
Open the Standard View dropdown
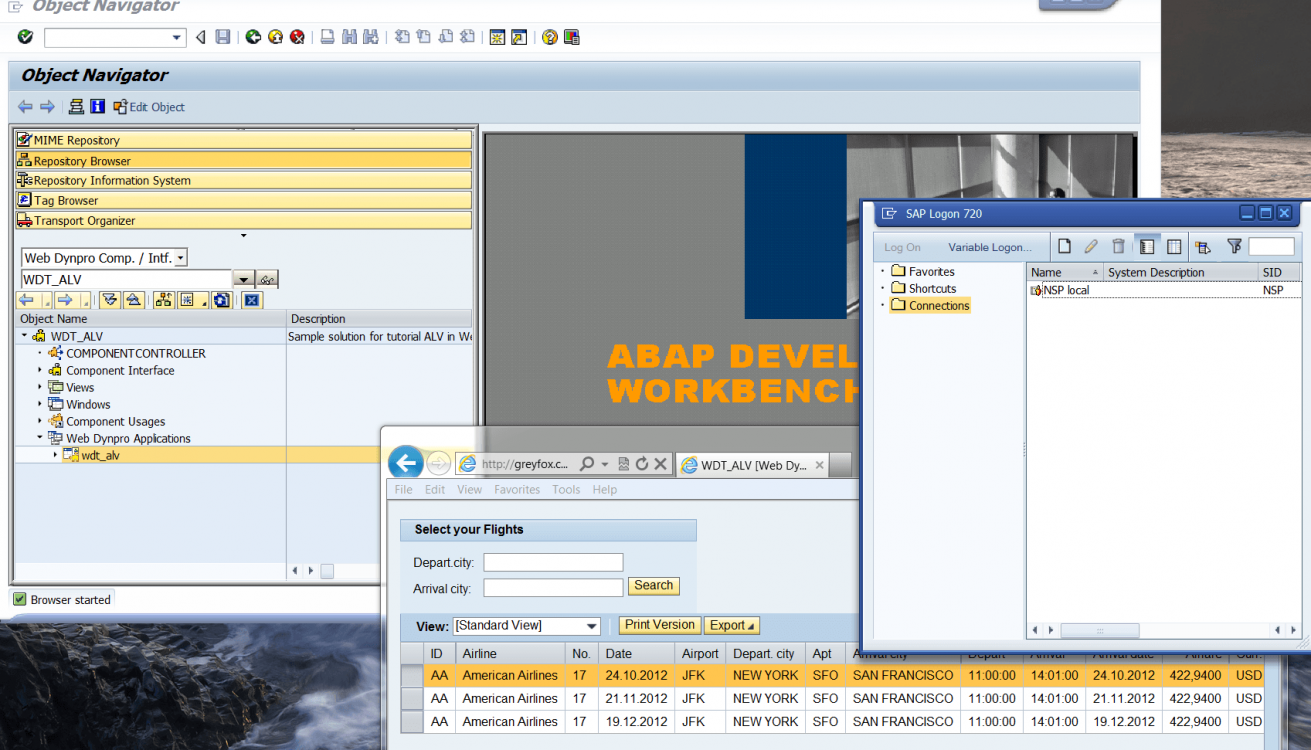click(592, 626)
